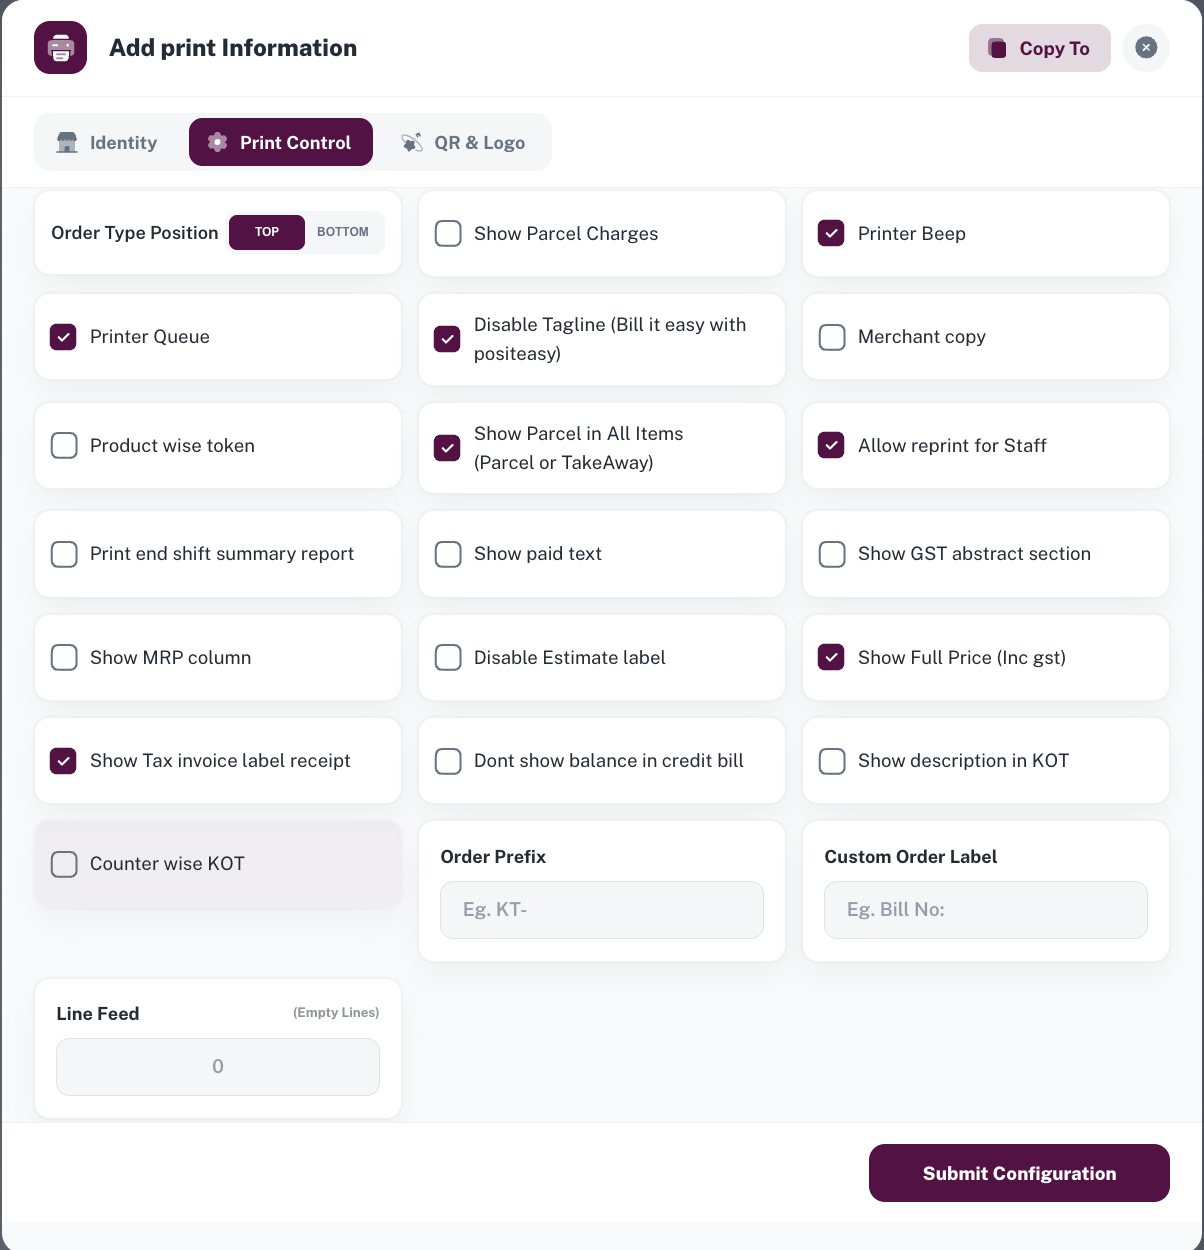Check Product wise token
The image size is (1204, 1250).
click(63, 445)
